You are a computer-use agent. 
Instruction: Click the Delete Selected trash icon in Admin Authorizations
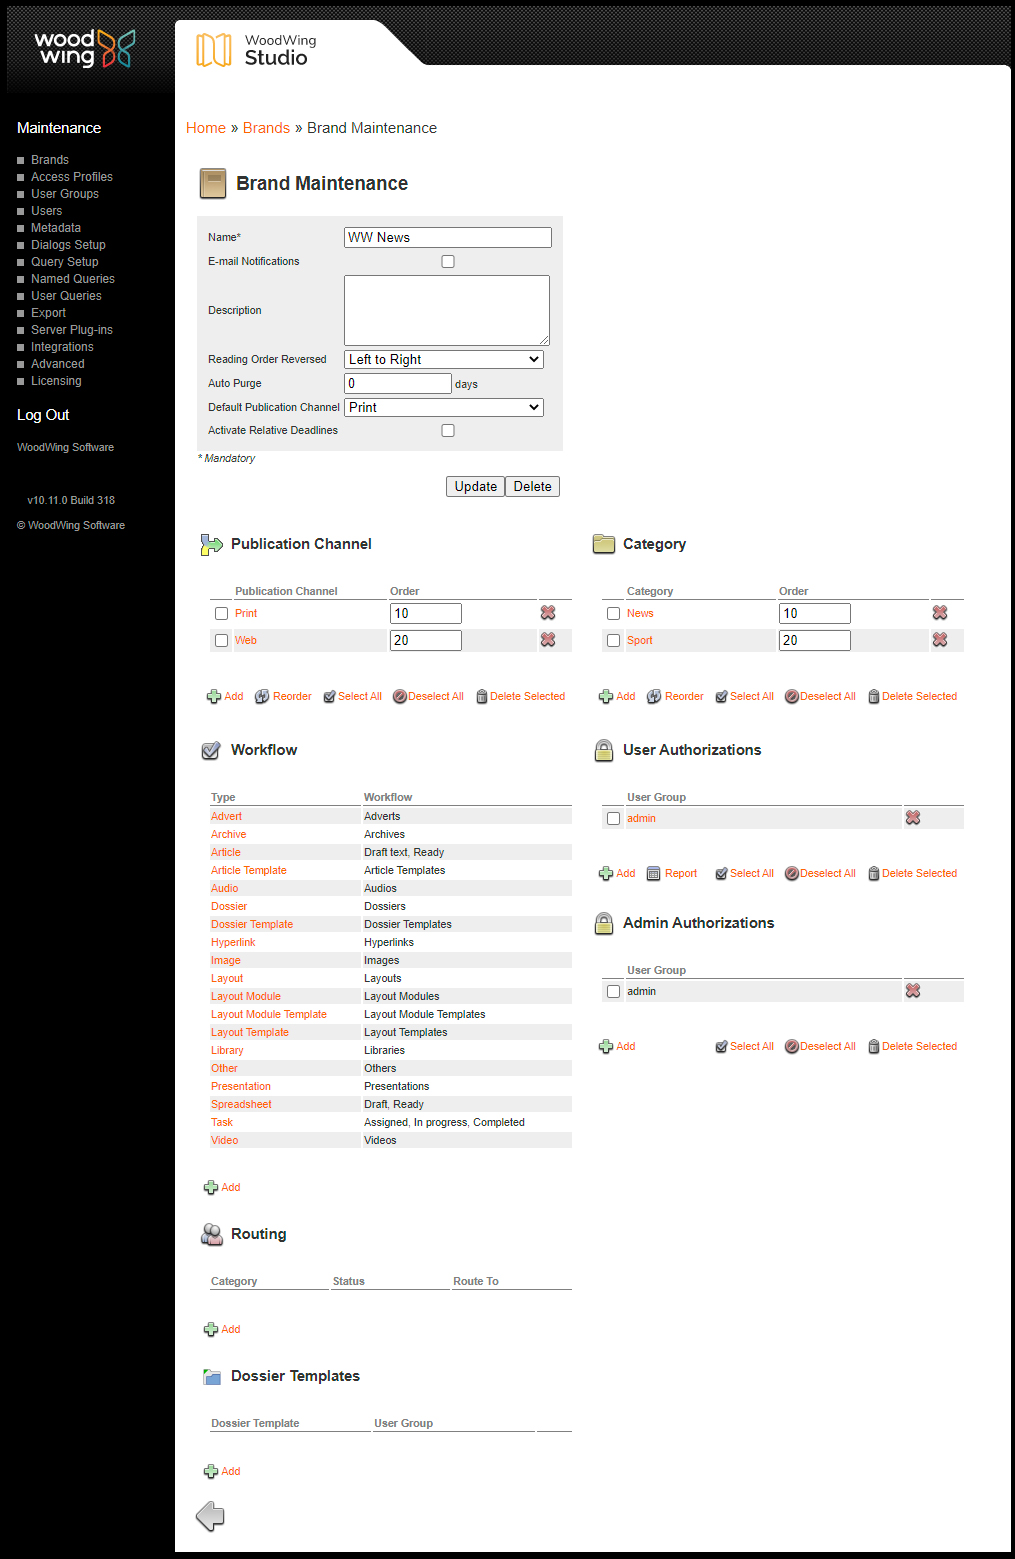874,1046
